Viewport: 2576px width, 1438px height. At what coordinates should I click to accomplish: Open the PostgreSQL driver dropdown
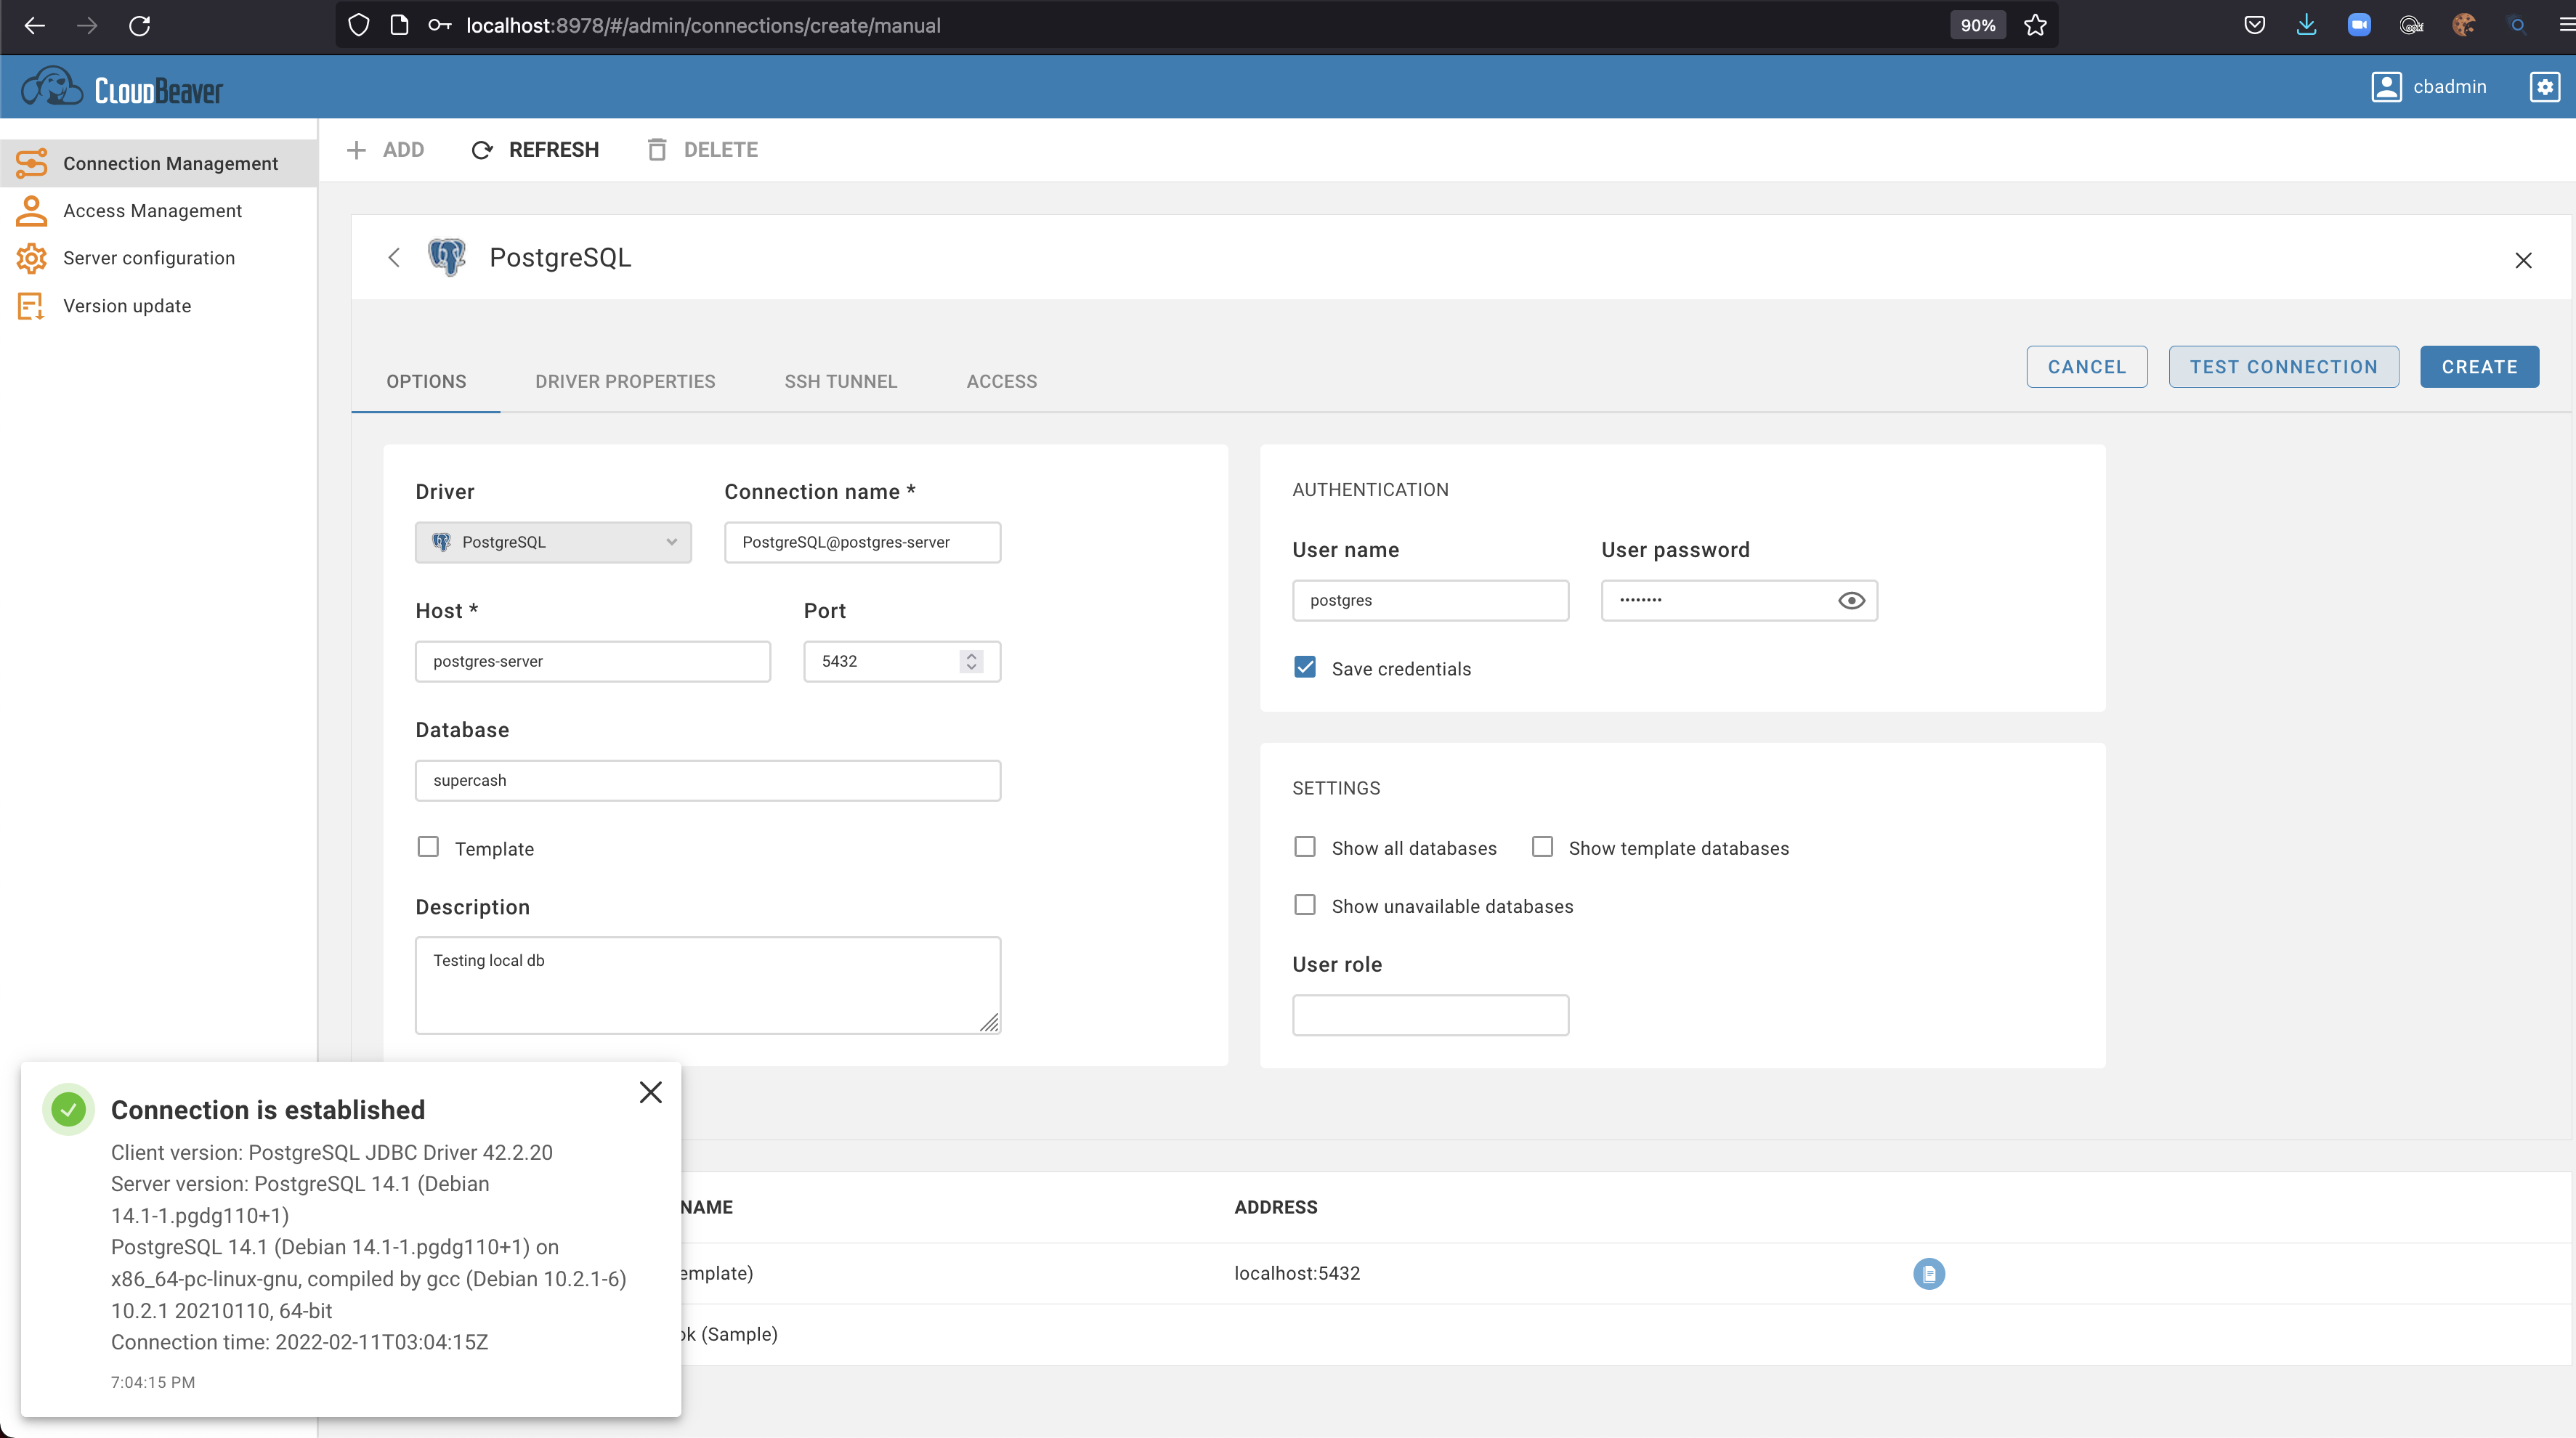[553, 542]
